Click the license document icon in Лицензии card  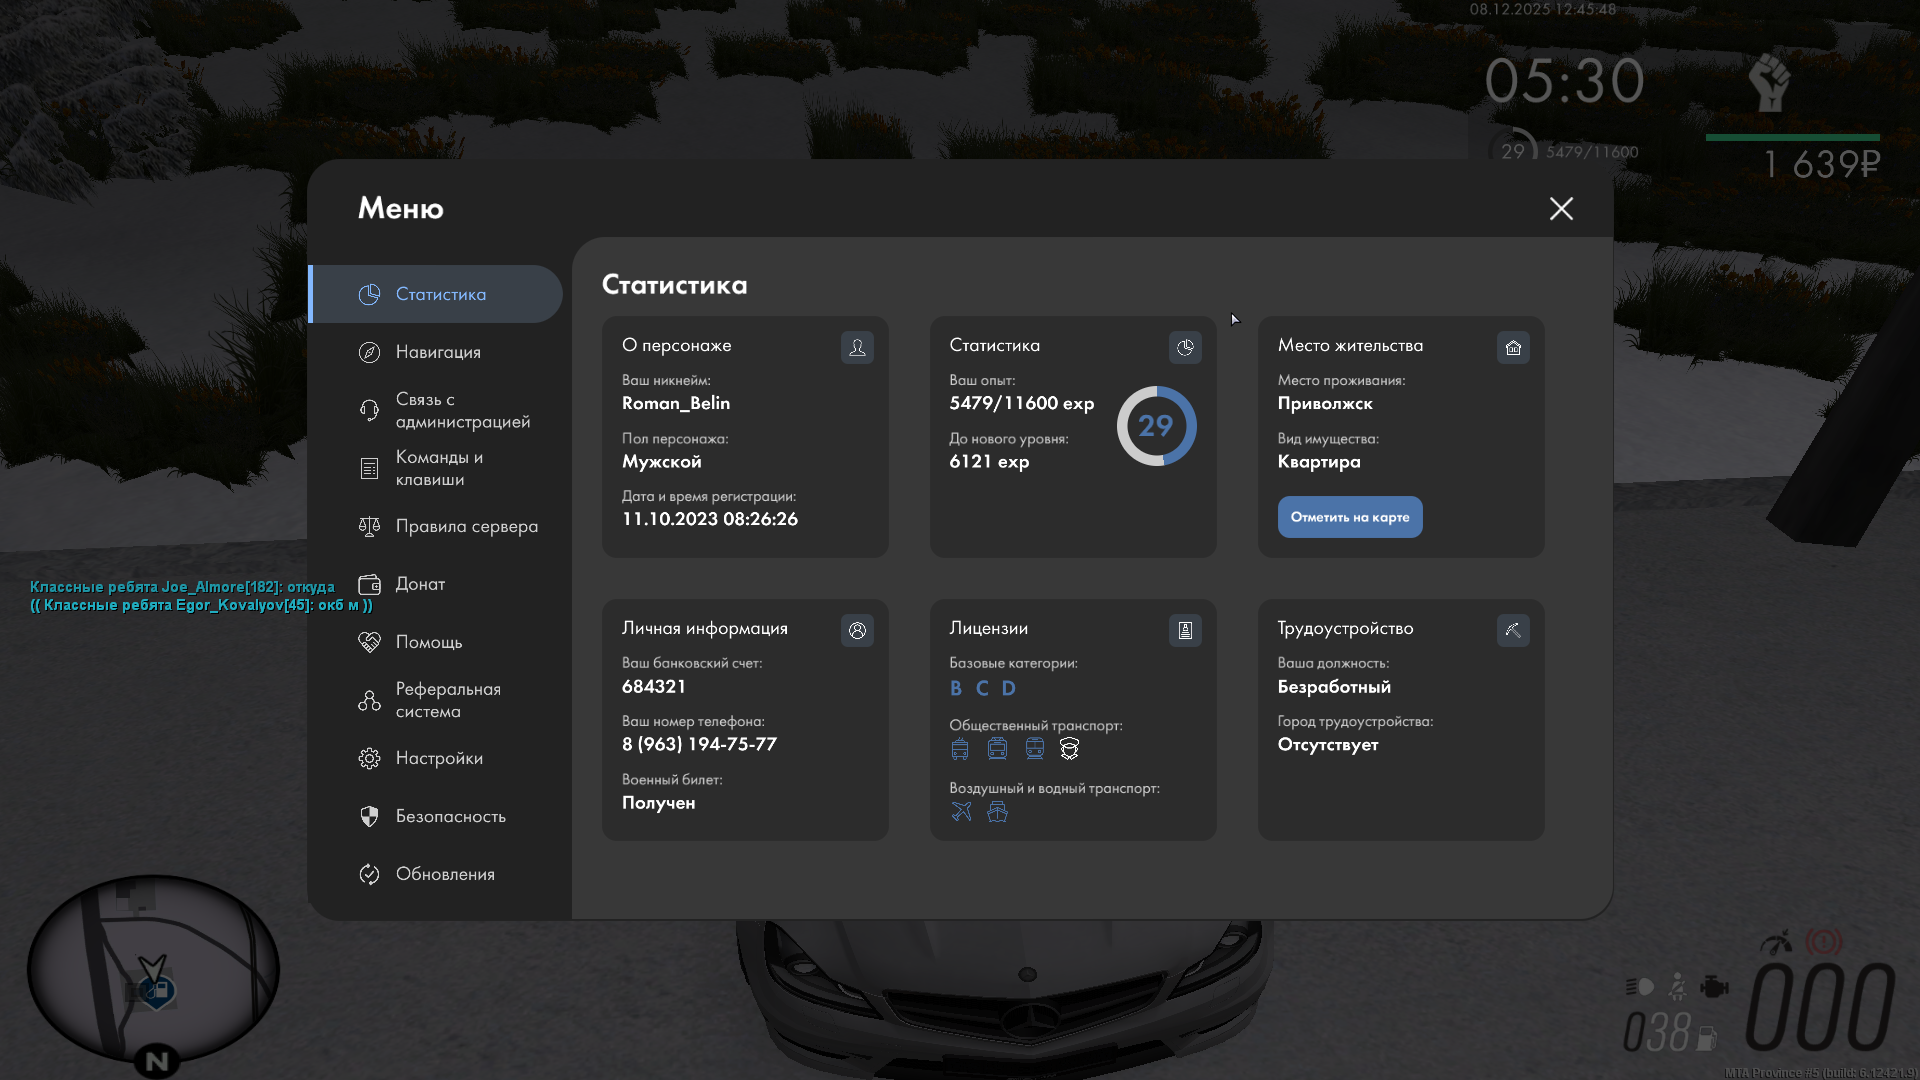tap(1185, 630)
